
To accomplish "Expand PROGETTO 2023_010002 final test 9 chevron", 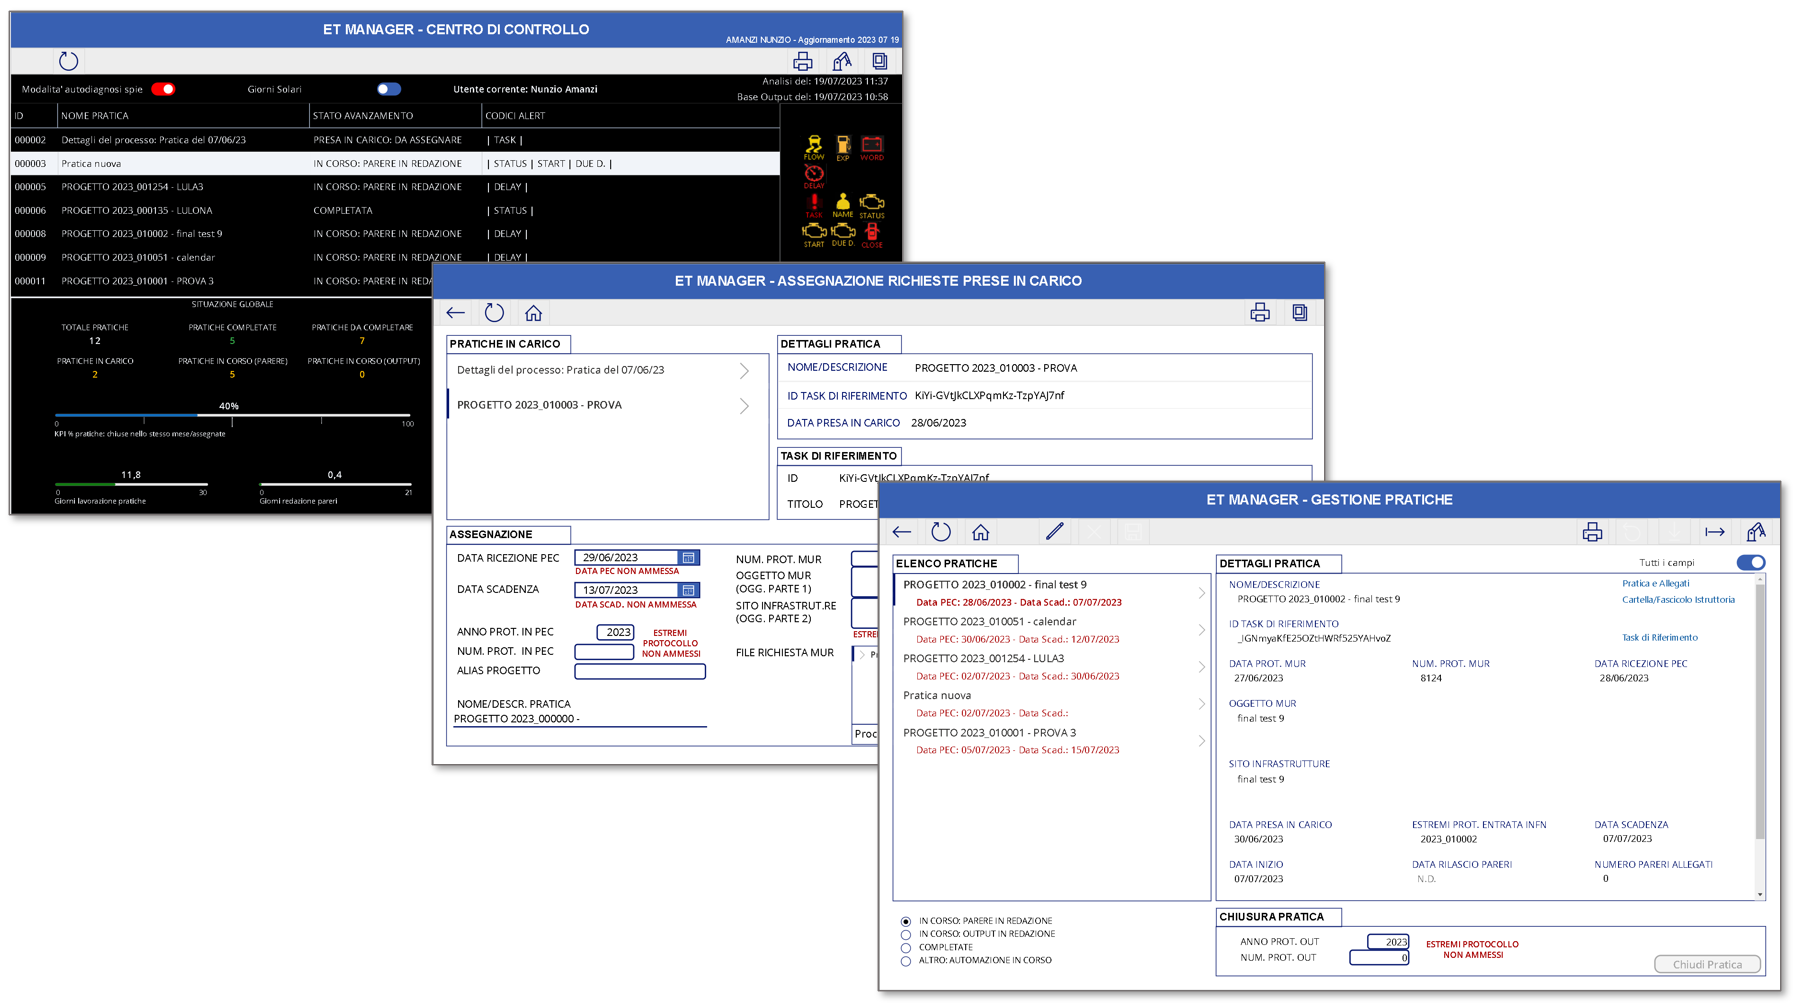I will (1201, 594).
